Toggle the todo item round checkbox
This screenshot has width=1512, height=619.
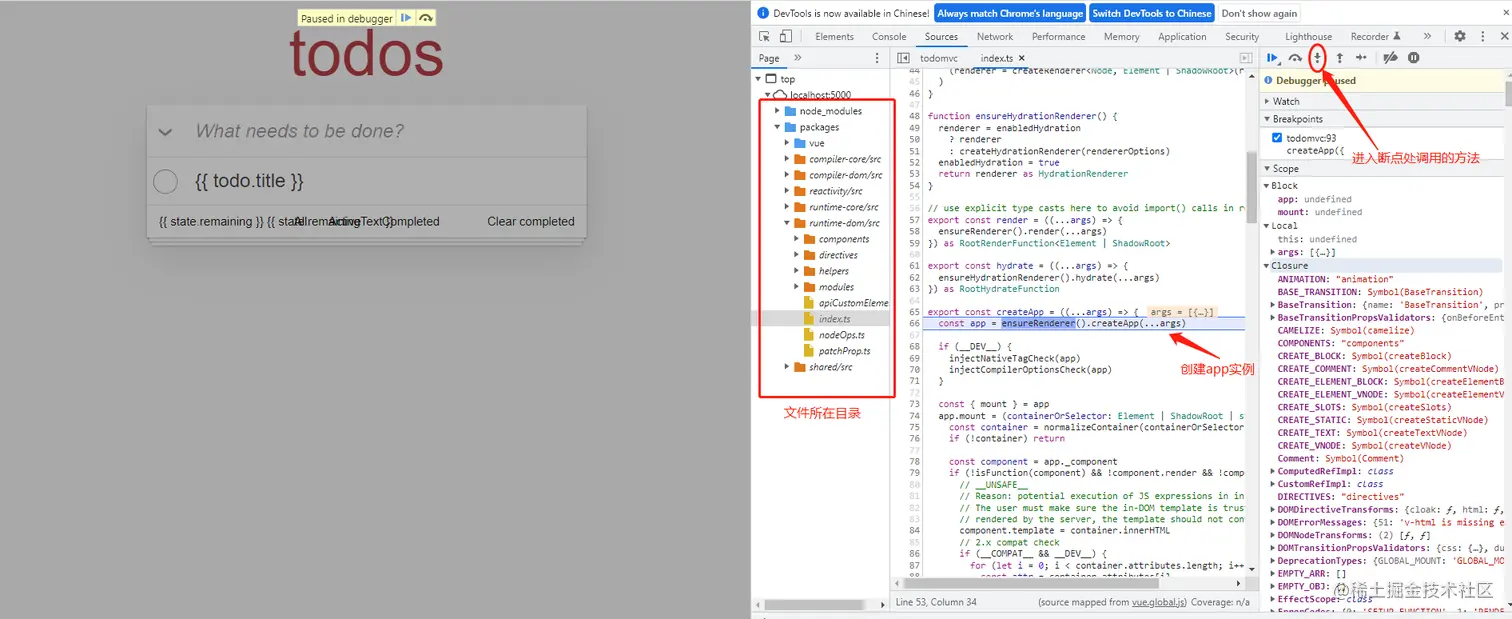(x=165, y=181)
